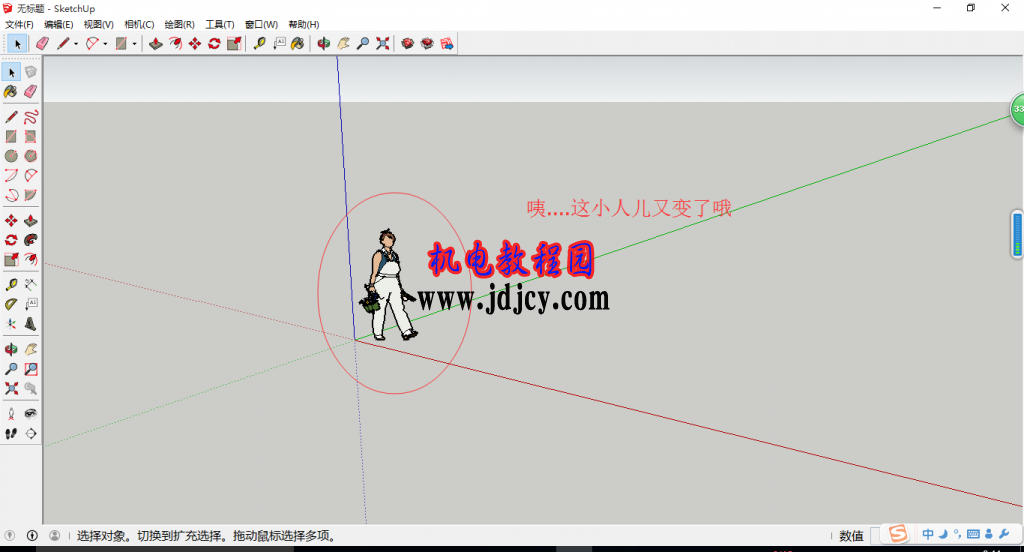Open the 3D Warehouse
Image resolution: width=1024 pixels, height=552 pixels.
coord(408,44)
